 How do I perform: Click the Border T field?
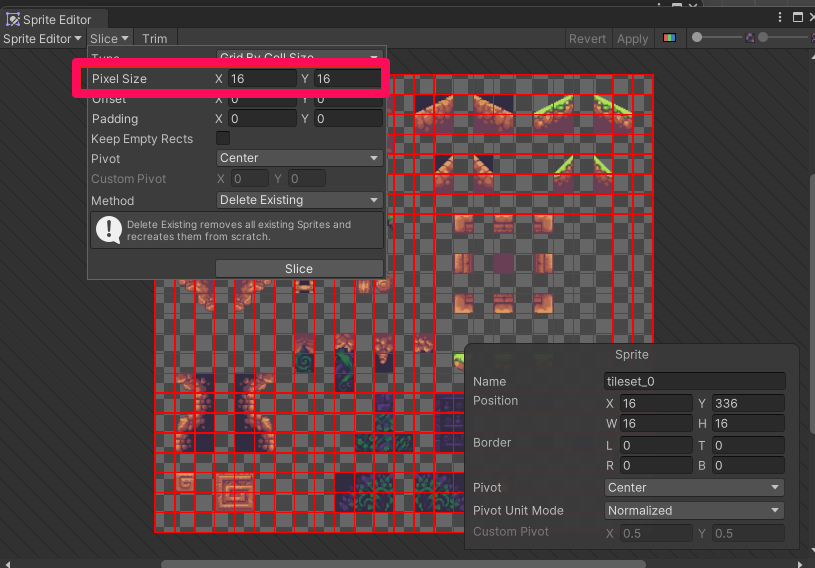pos(748,445)
